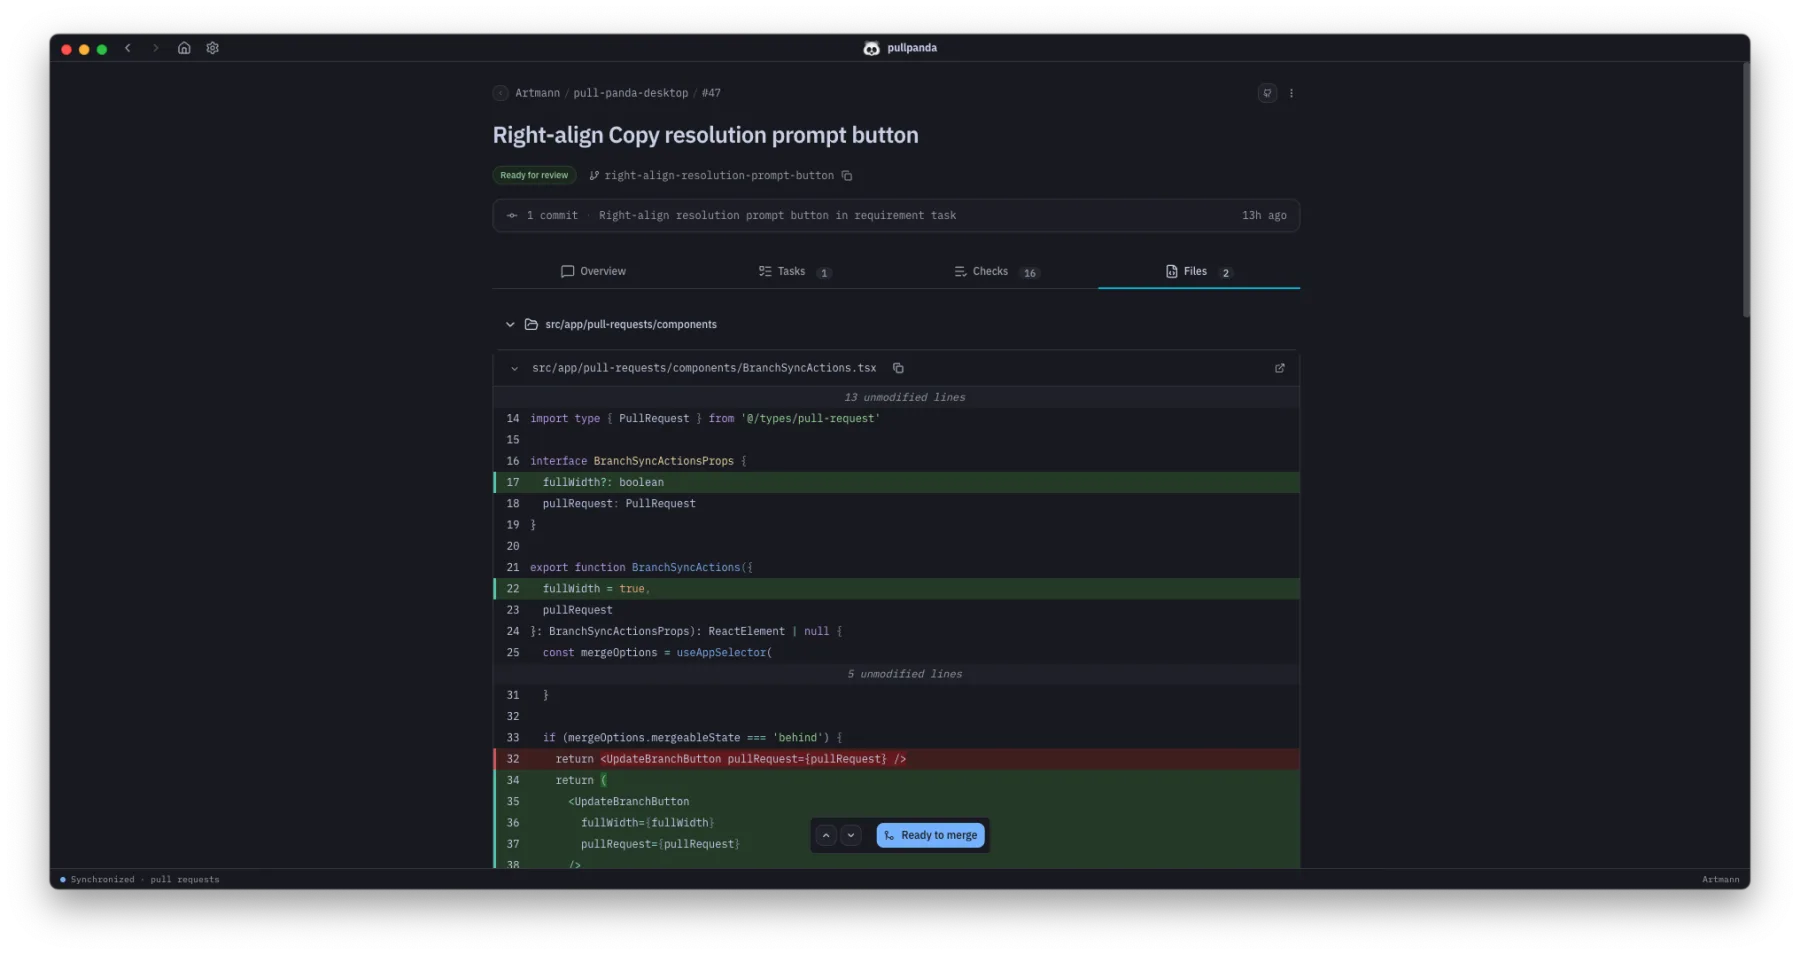Open the three-dot more options menu
1800x955 pixels.
tap(1291, 93)
